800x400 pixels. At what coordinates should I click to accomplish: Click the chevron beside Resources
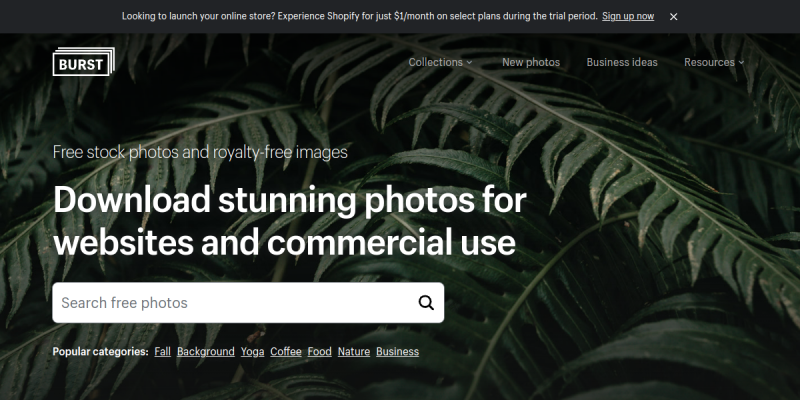741,62
